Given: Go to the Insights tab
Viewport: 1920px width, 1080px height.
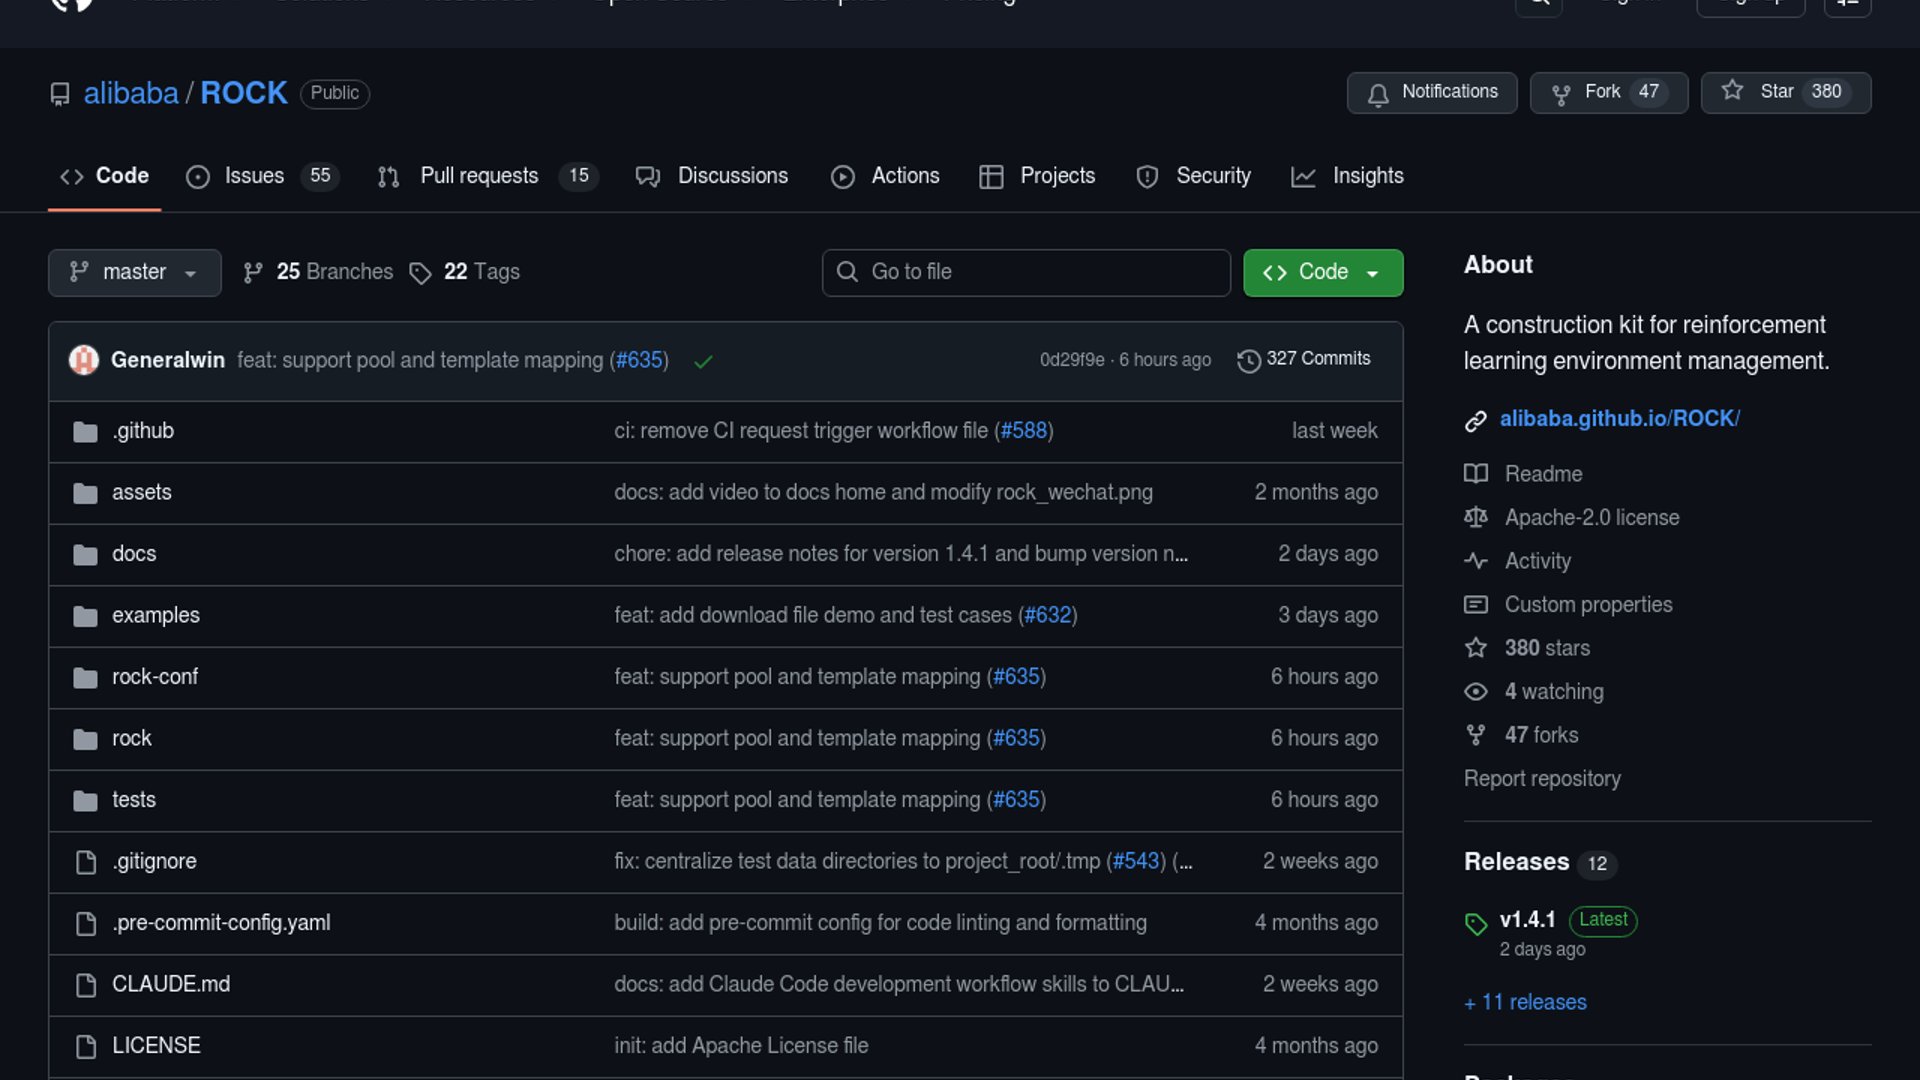Looking at the screenshot, I should (x=1367, y=176).
